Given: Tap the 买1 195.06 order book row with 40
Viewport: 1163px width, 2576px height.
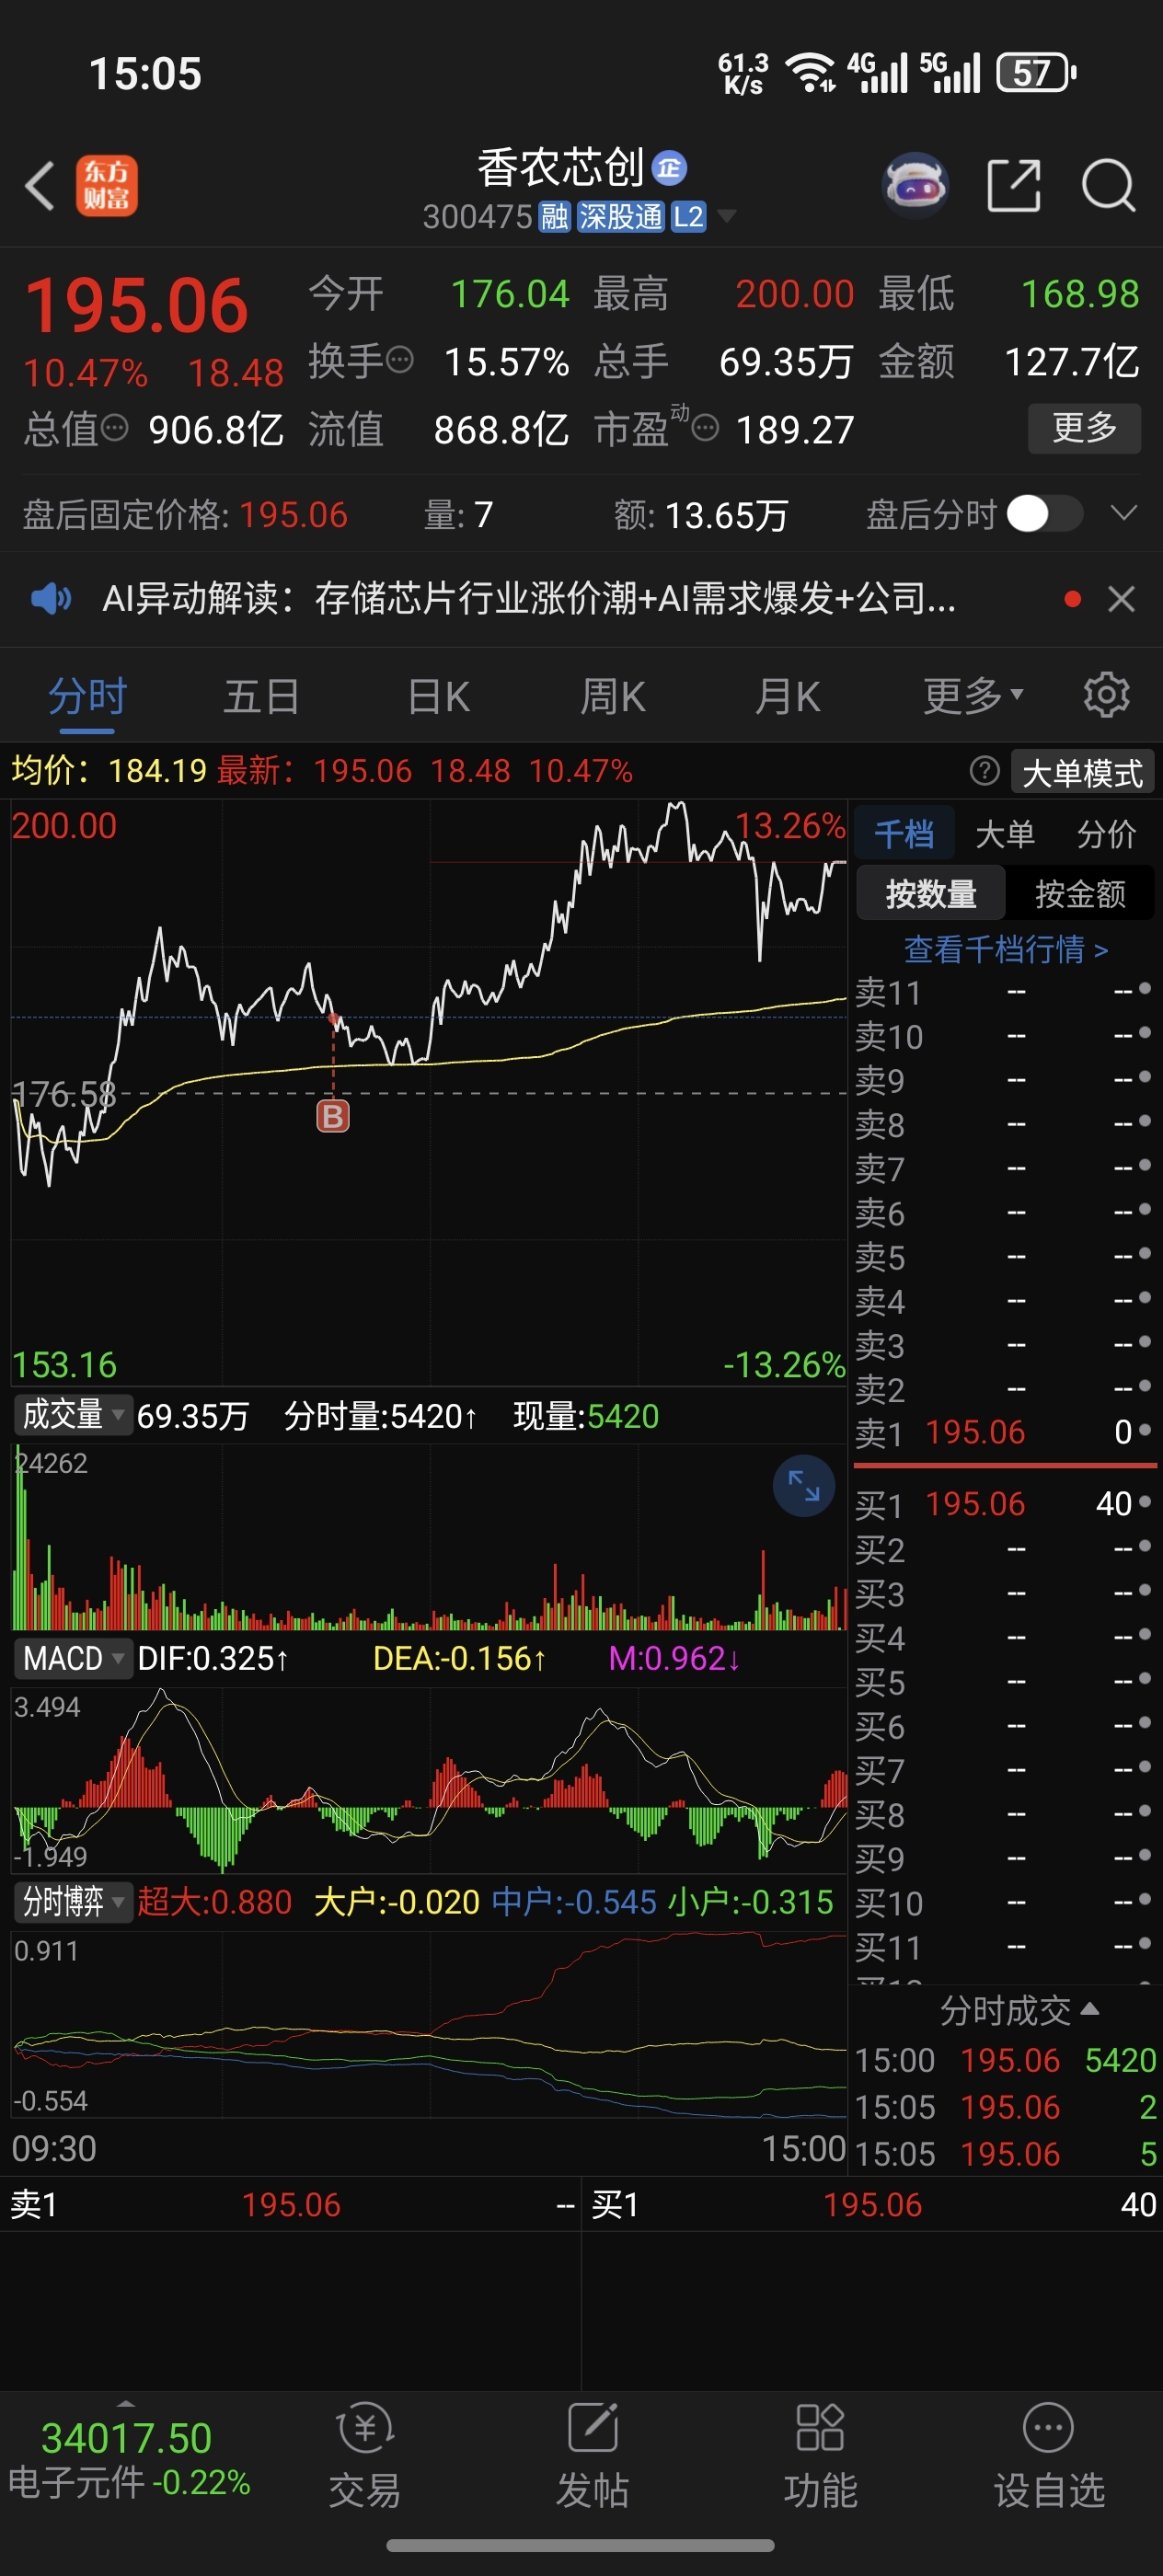Looking at the screenshot, I should 1004,1503.
